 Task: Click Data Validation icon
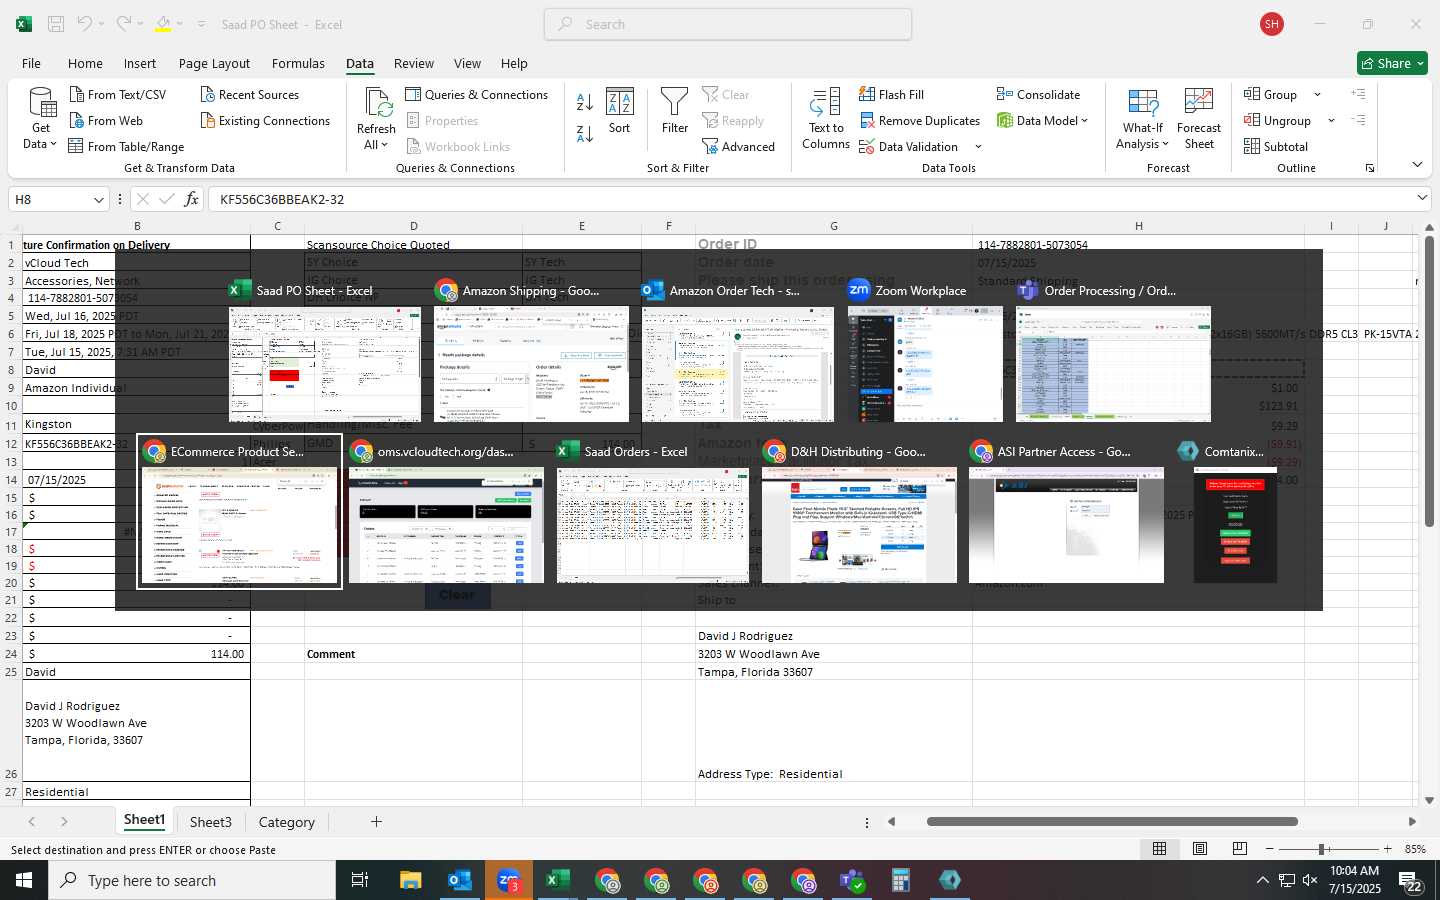[867, 146]
